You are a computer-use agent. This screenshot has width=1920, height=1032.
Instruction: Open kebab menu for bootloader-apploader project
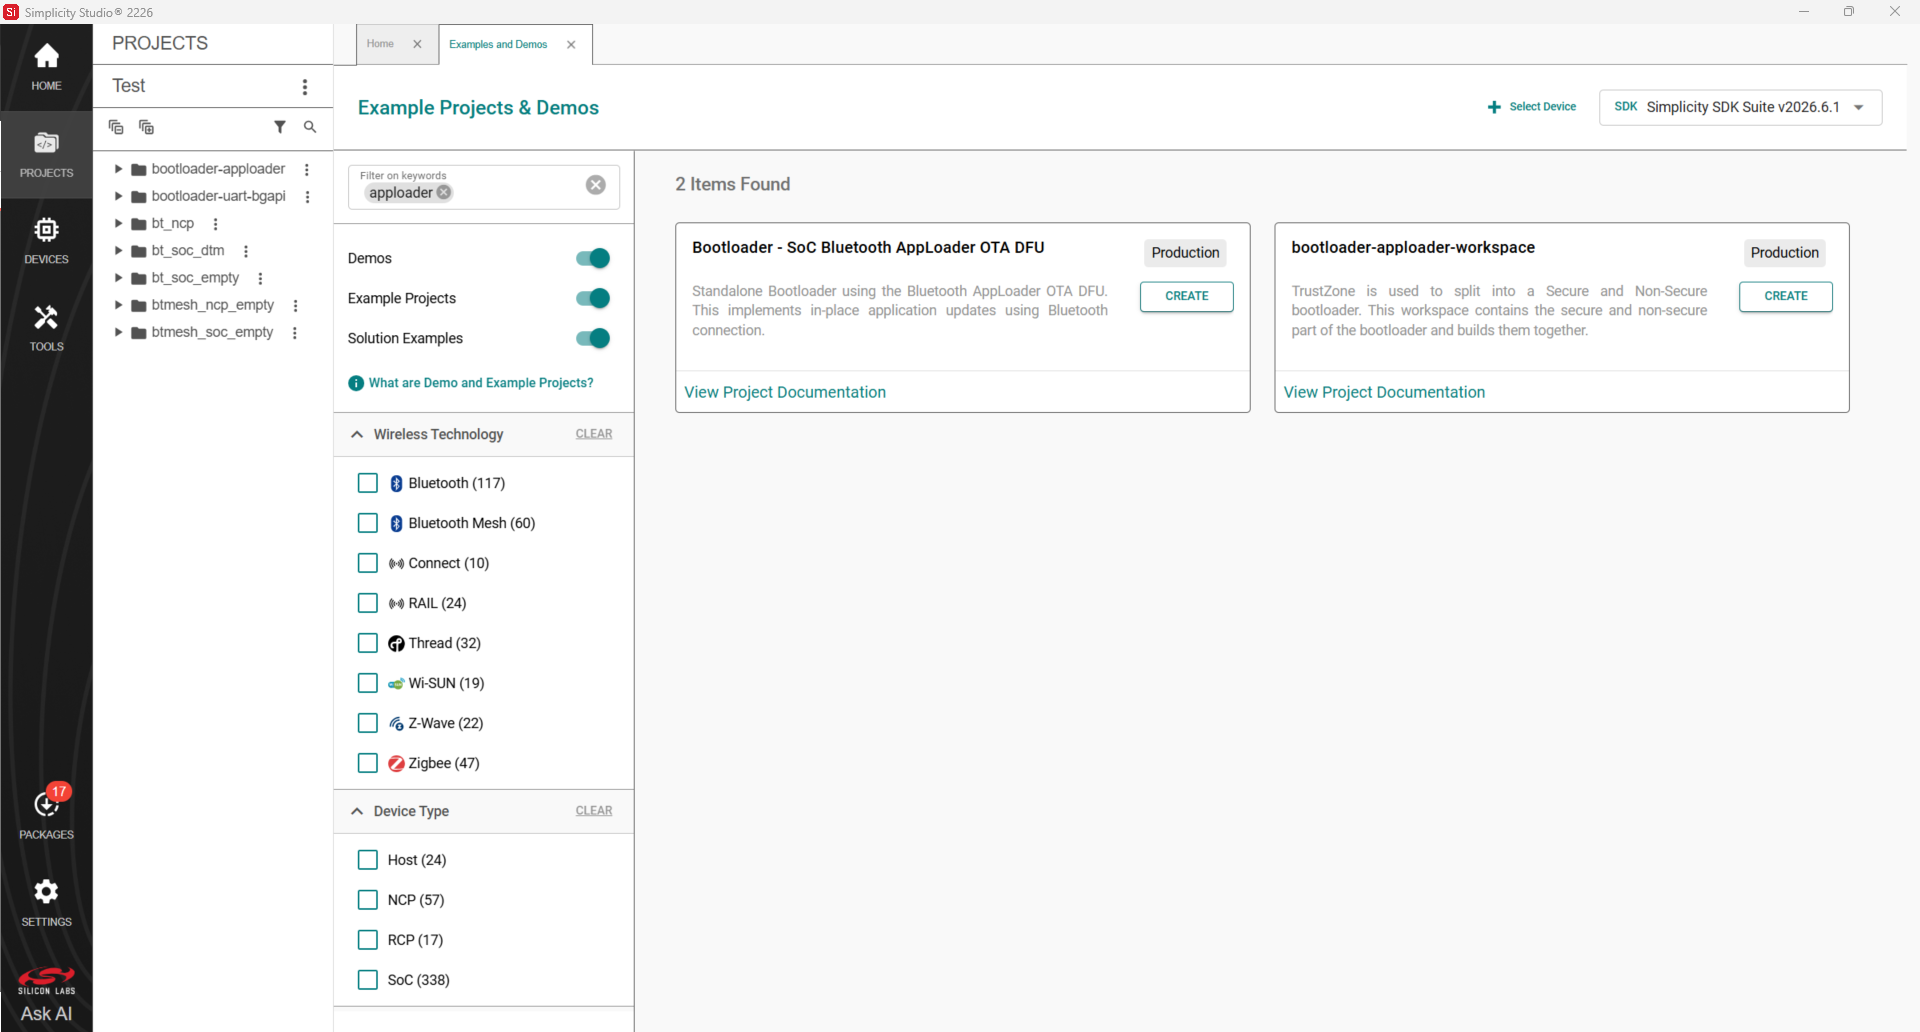[307, 170]
